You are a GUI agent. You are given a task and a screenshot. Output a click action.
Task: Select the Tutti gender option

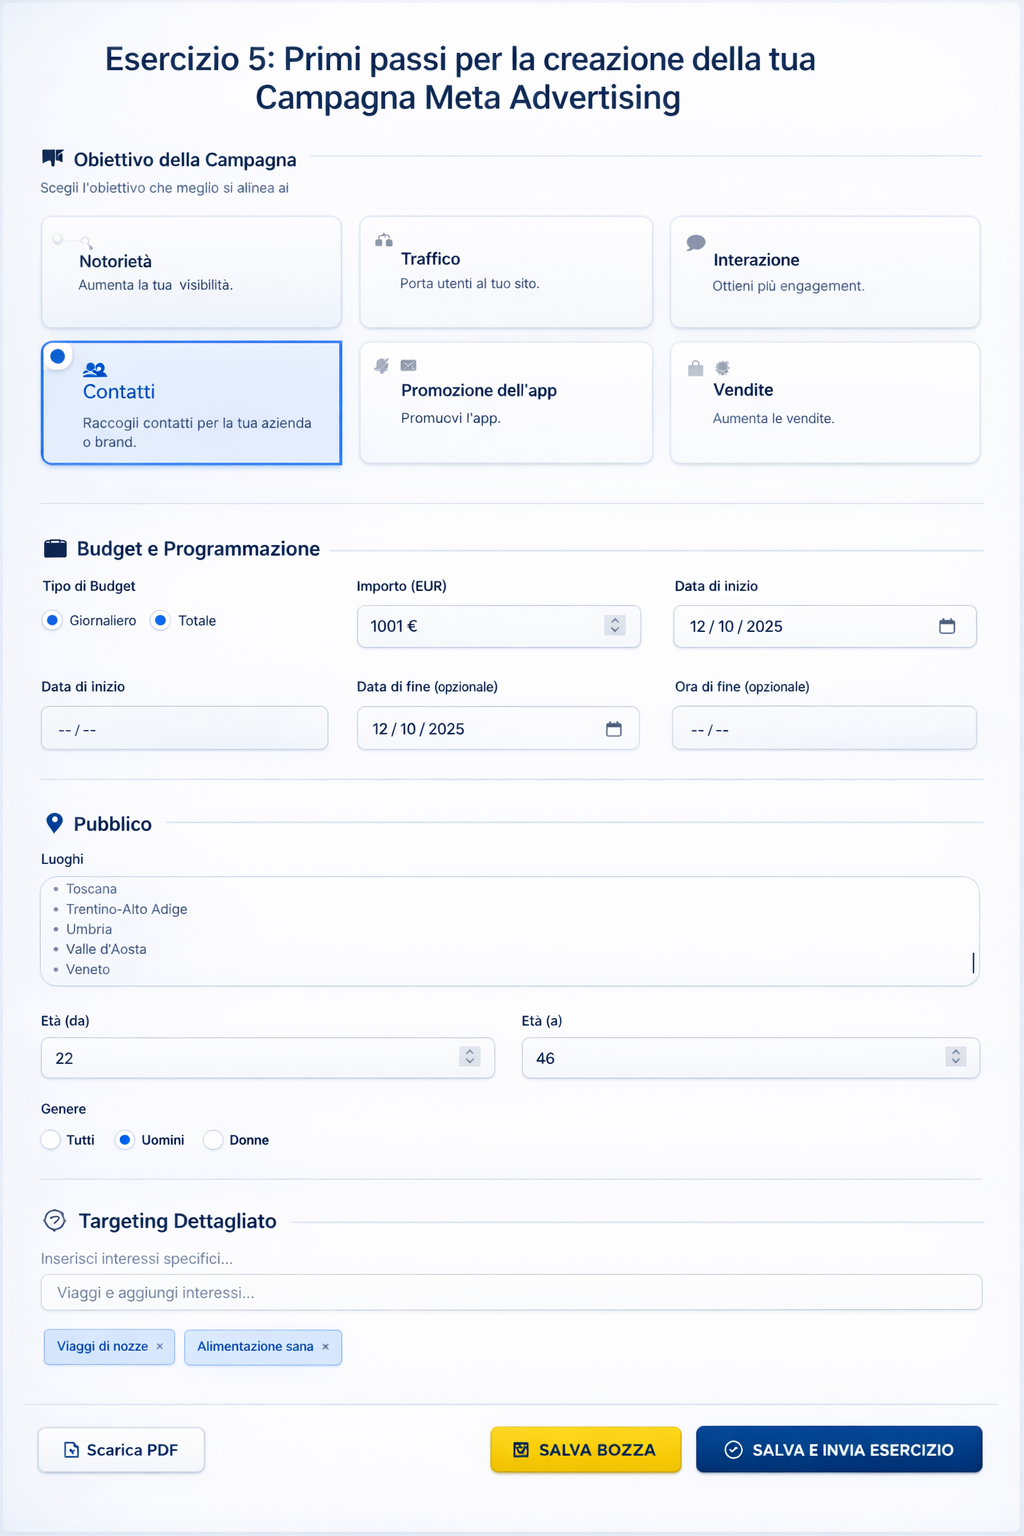[50, 1140]
